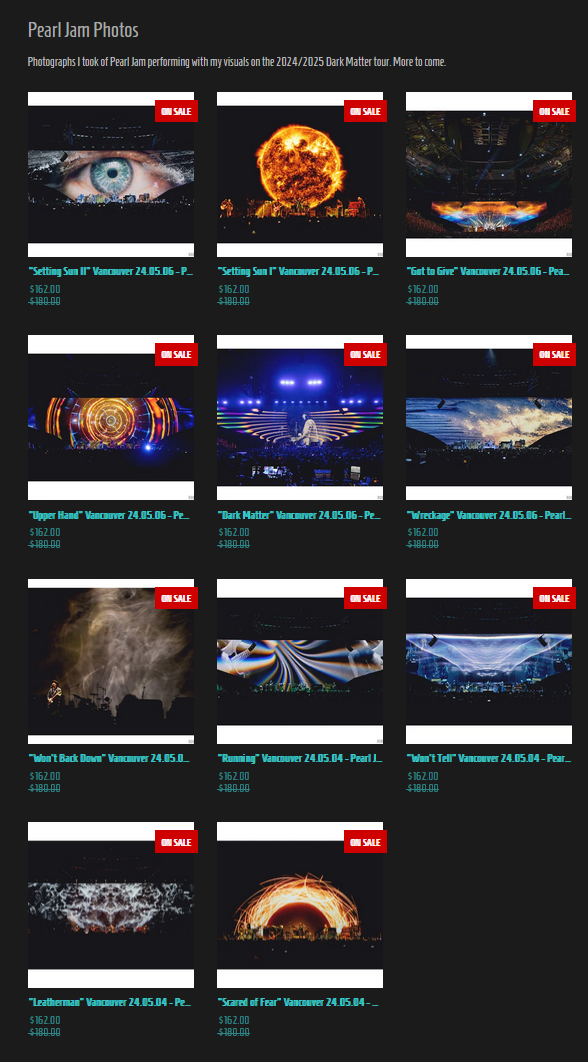Open the Won't Back Down smoke thumbnail

coord(110,661)
